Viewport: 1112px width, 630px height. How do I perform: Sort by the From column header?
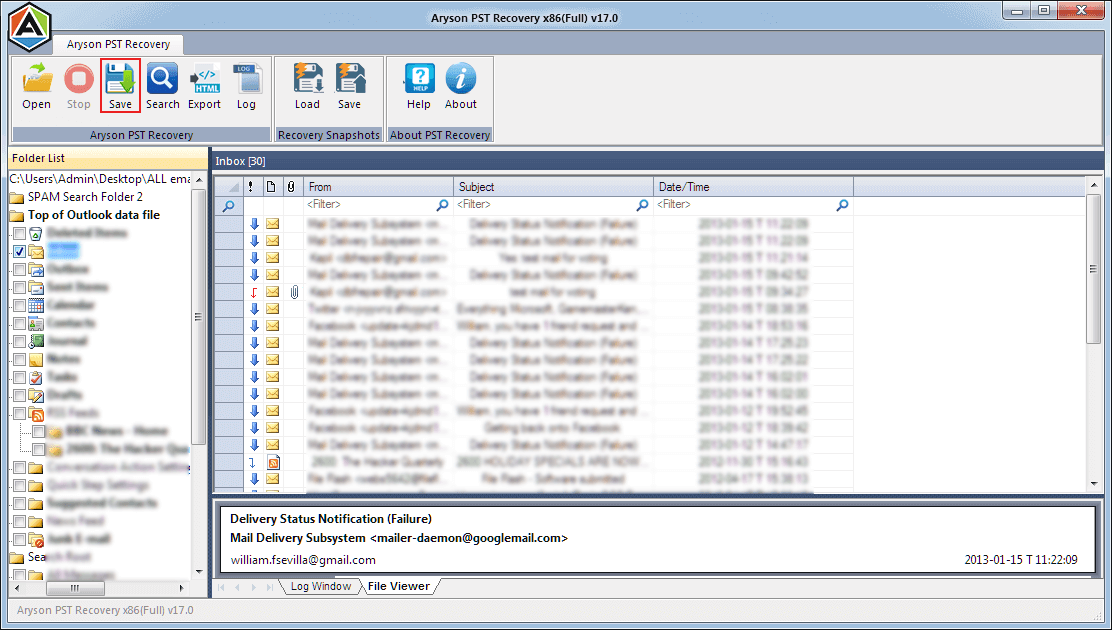coord(379,187)
